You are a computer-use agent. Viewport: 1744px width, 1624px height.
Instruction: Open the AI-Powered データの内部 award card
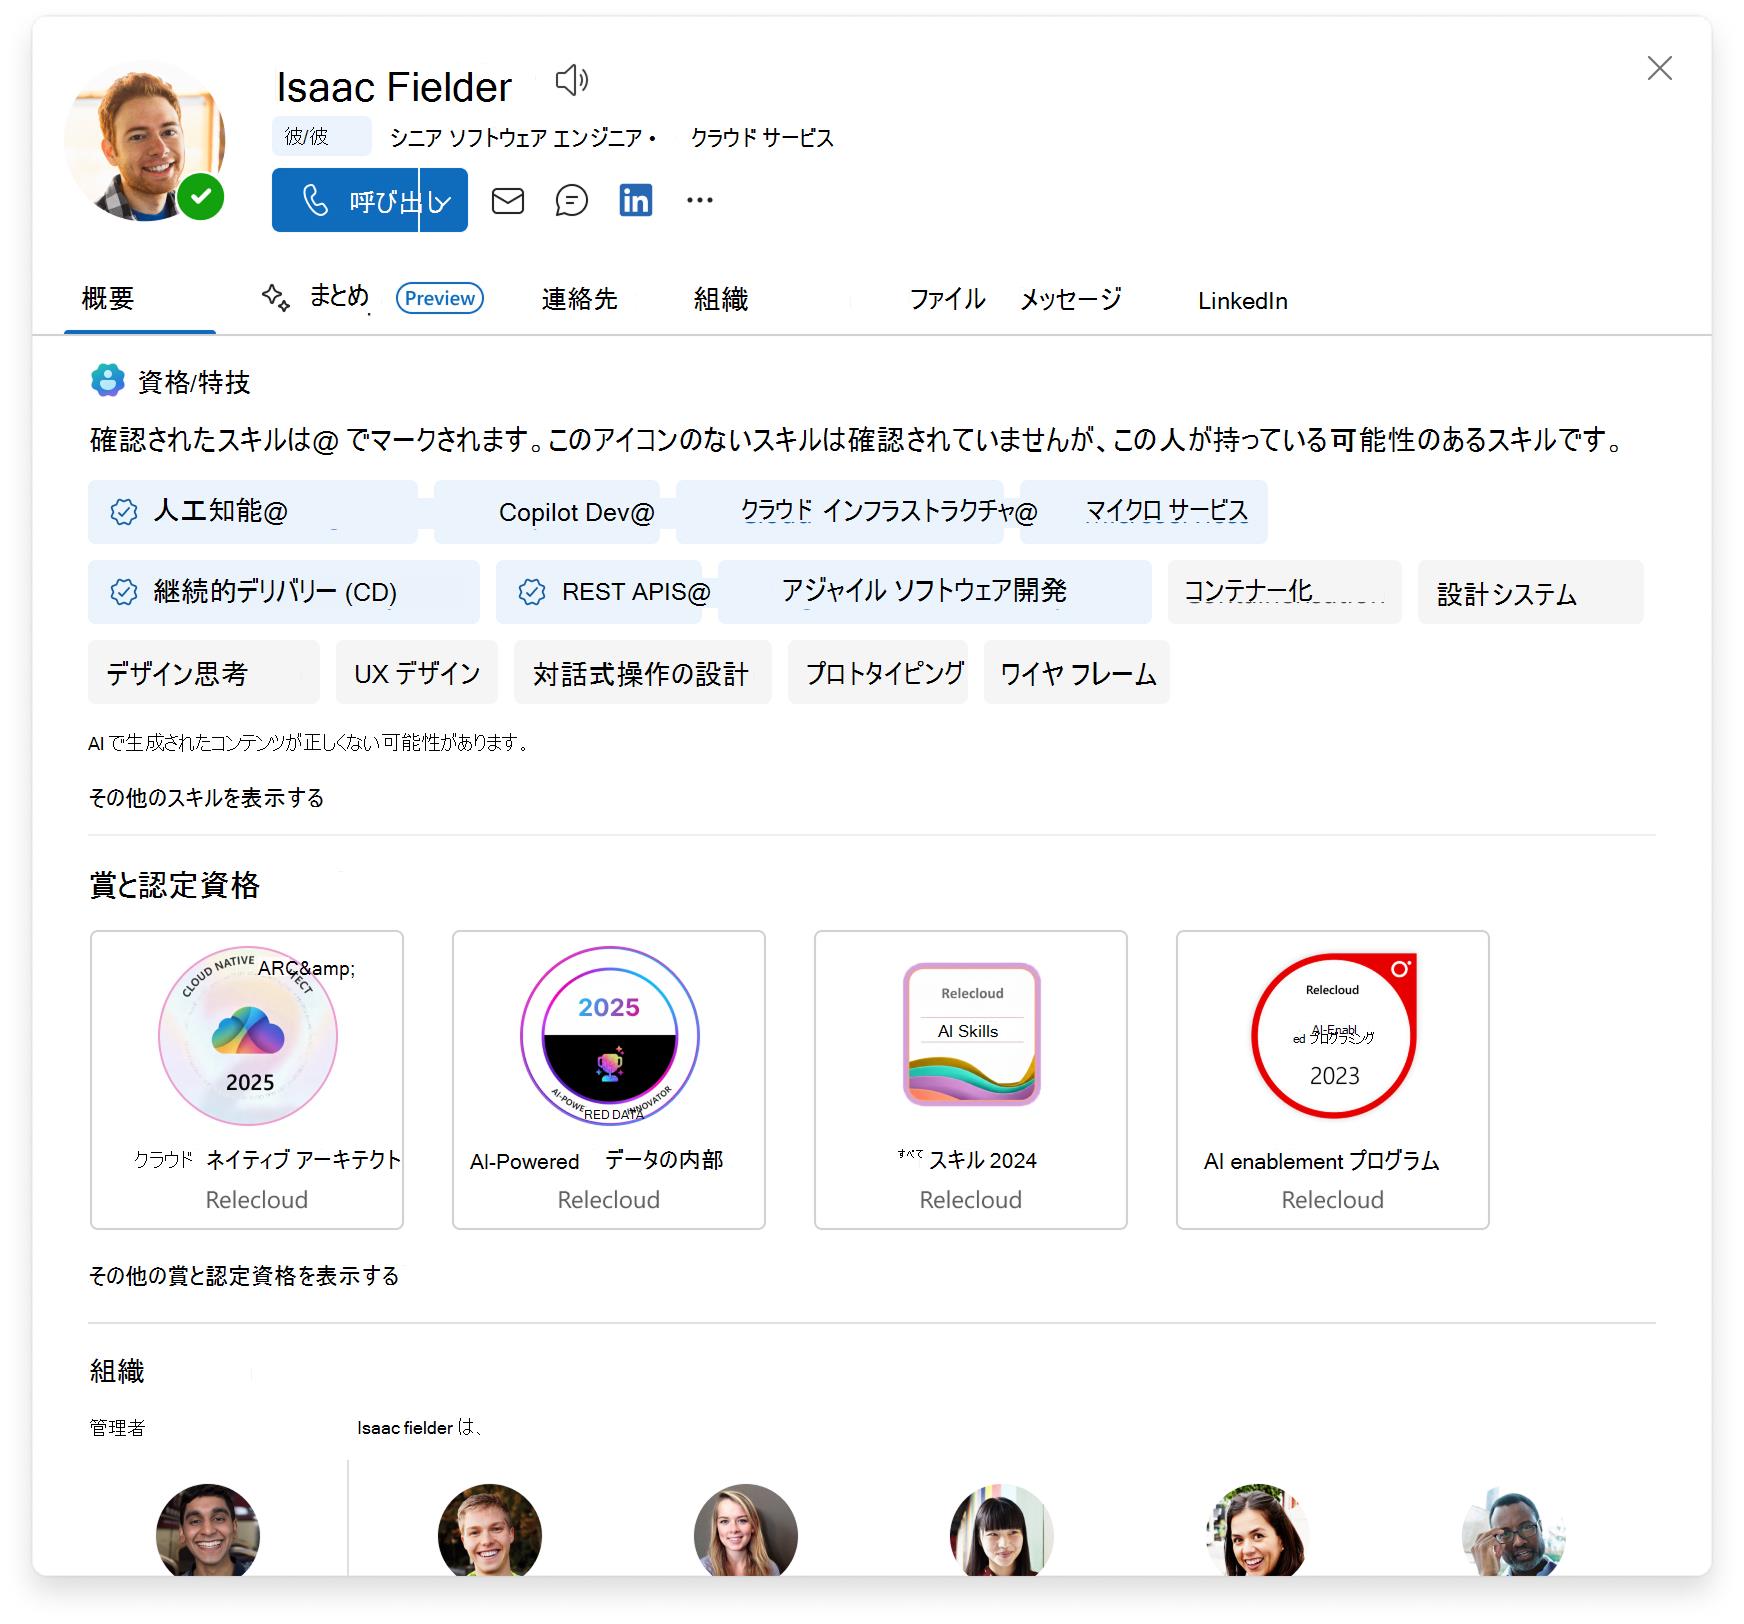[609, 1080]
